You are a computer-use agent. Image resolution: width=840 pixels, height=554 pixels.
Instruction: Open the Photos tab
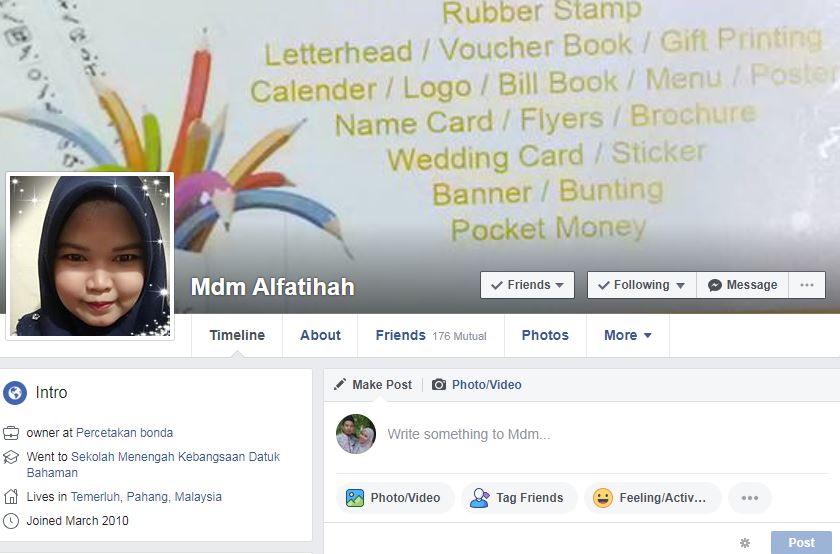[545, 335]
